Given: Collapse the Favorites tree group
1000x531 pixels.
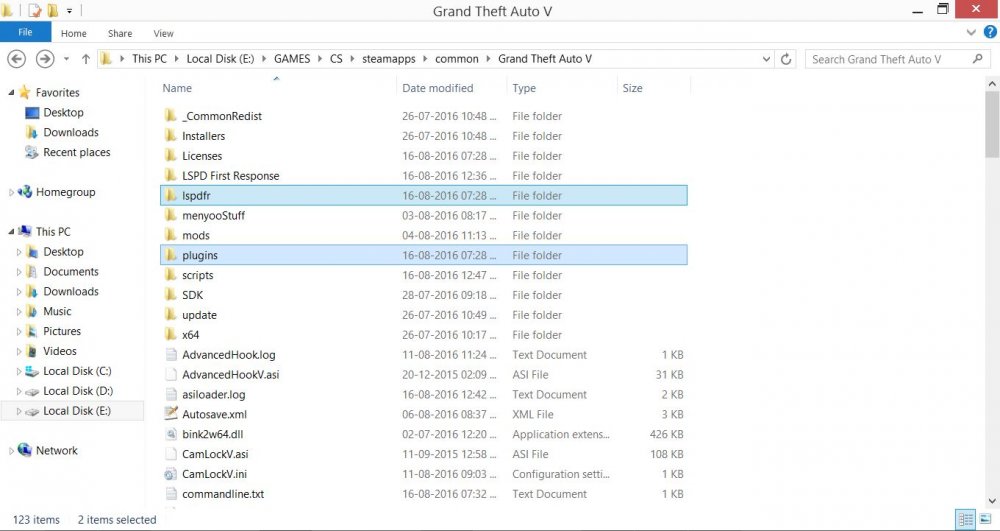Looking at the screenshot, I should click(x=11, y=92).
